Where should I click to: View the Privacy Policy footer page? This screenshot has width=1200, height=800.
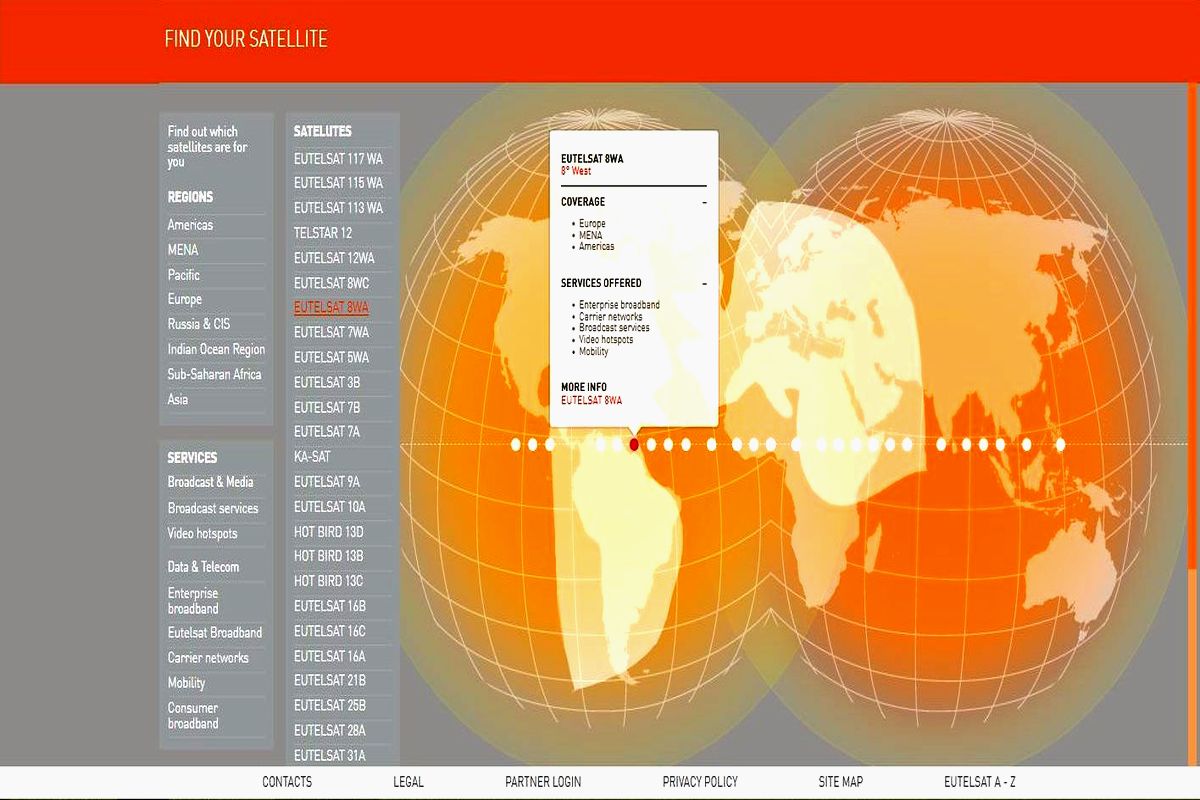[700, 782]
